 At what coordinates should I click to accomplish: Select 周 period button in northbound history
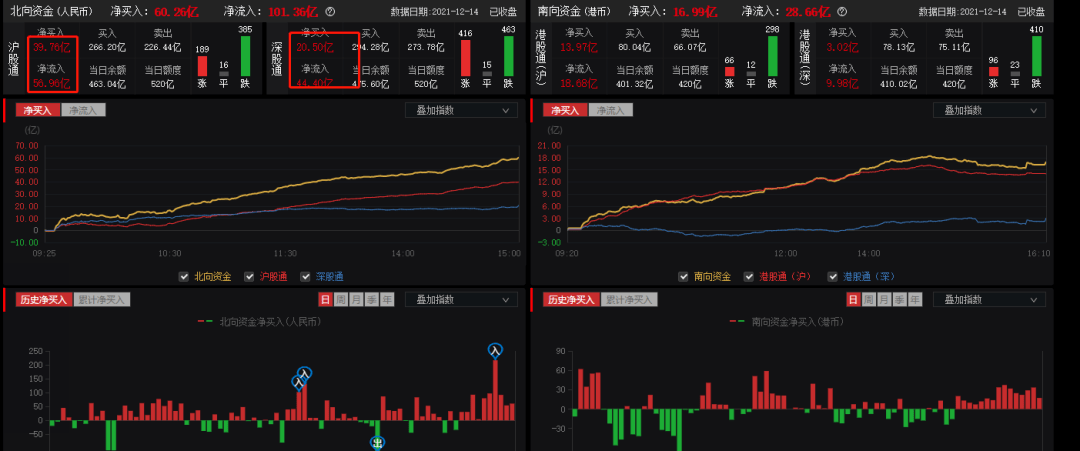pyautogui.click(x=341, y=299)
